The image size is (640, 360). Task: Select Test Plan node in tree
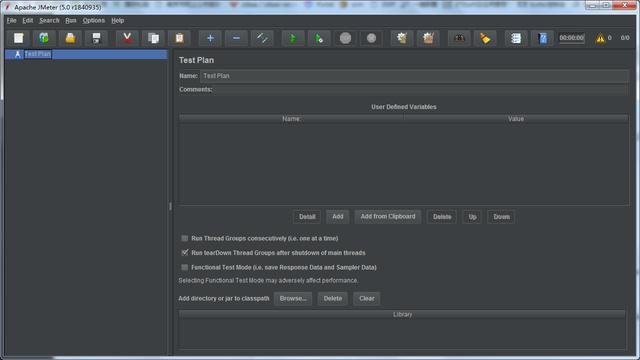[x=38, y=54]
